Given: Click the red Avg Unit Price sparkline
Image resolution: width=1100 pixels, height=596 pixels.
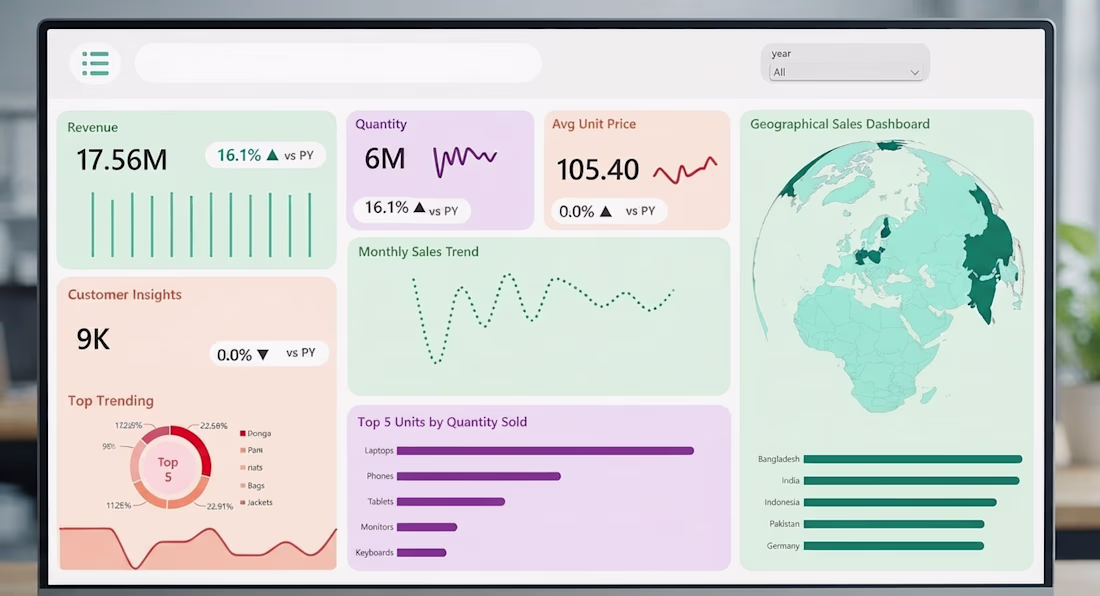Looking at the screenshot, I should click(685, 170).
